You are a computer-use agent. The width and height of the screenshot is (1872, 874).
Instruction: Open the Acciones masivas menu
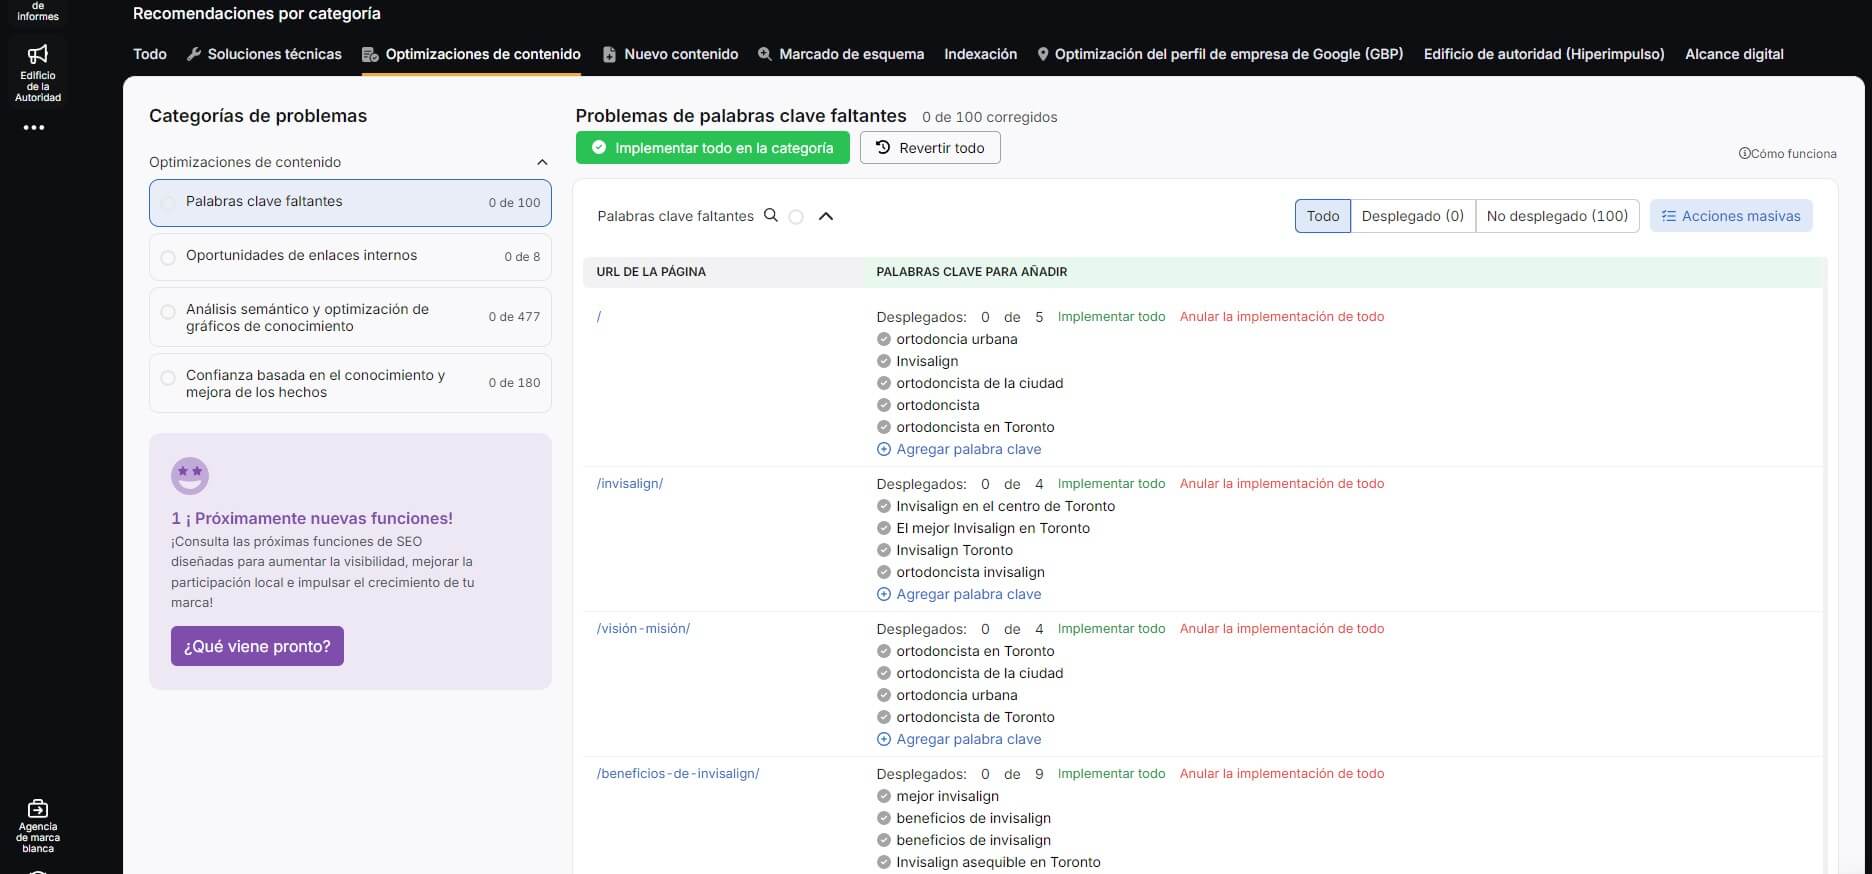coord(1730,216)
